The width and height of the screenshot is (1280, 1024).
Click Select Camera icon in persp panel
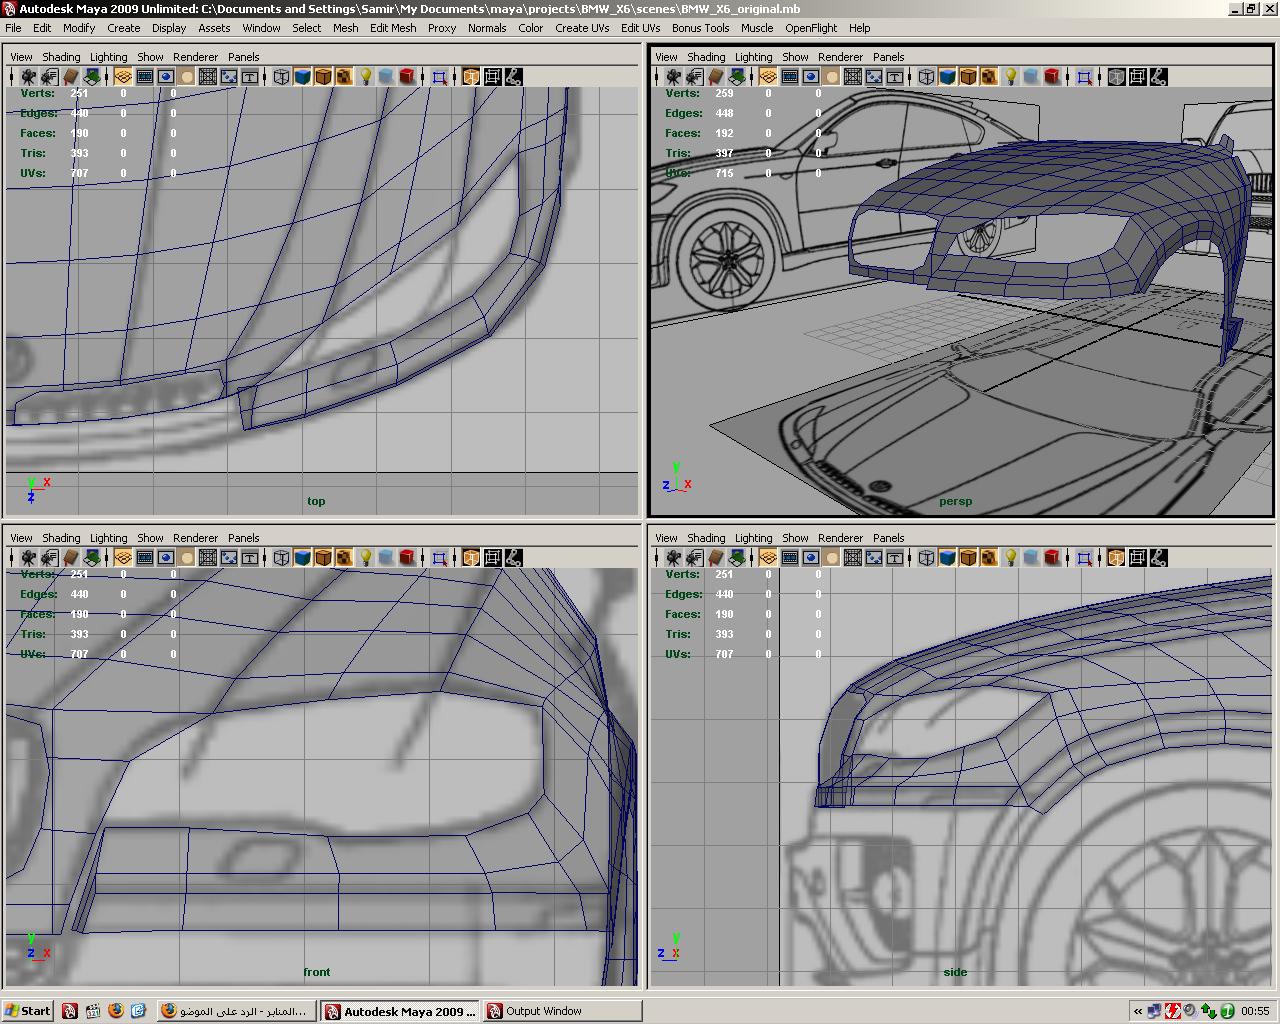[x=673, y=77]
